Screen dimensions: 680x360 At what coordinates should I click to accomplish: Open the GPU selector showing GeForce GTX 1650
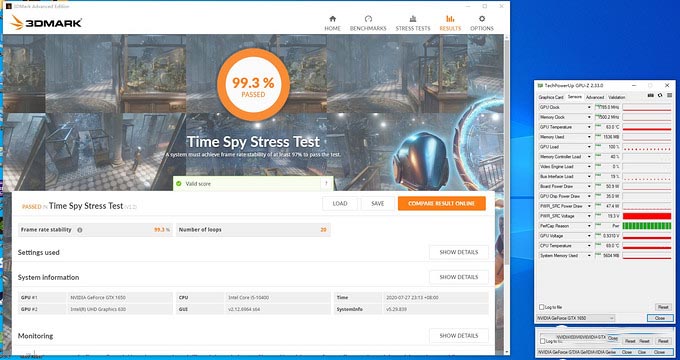tap(575, 318)
